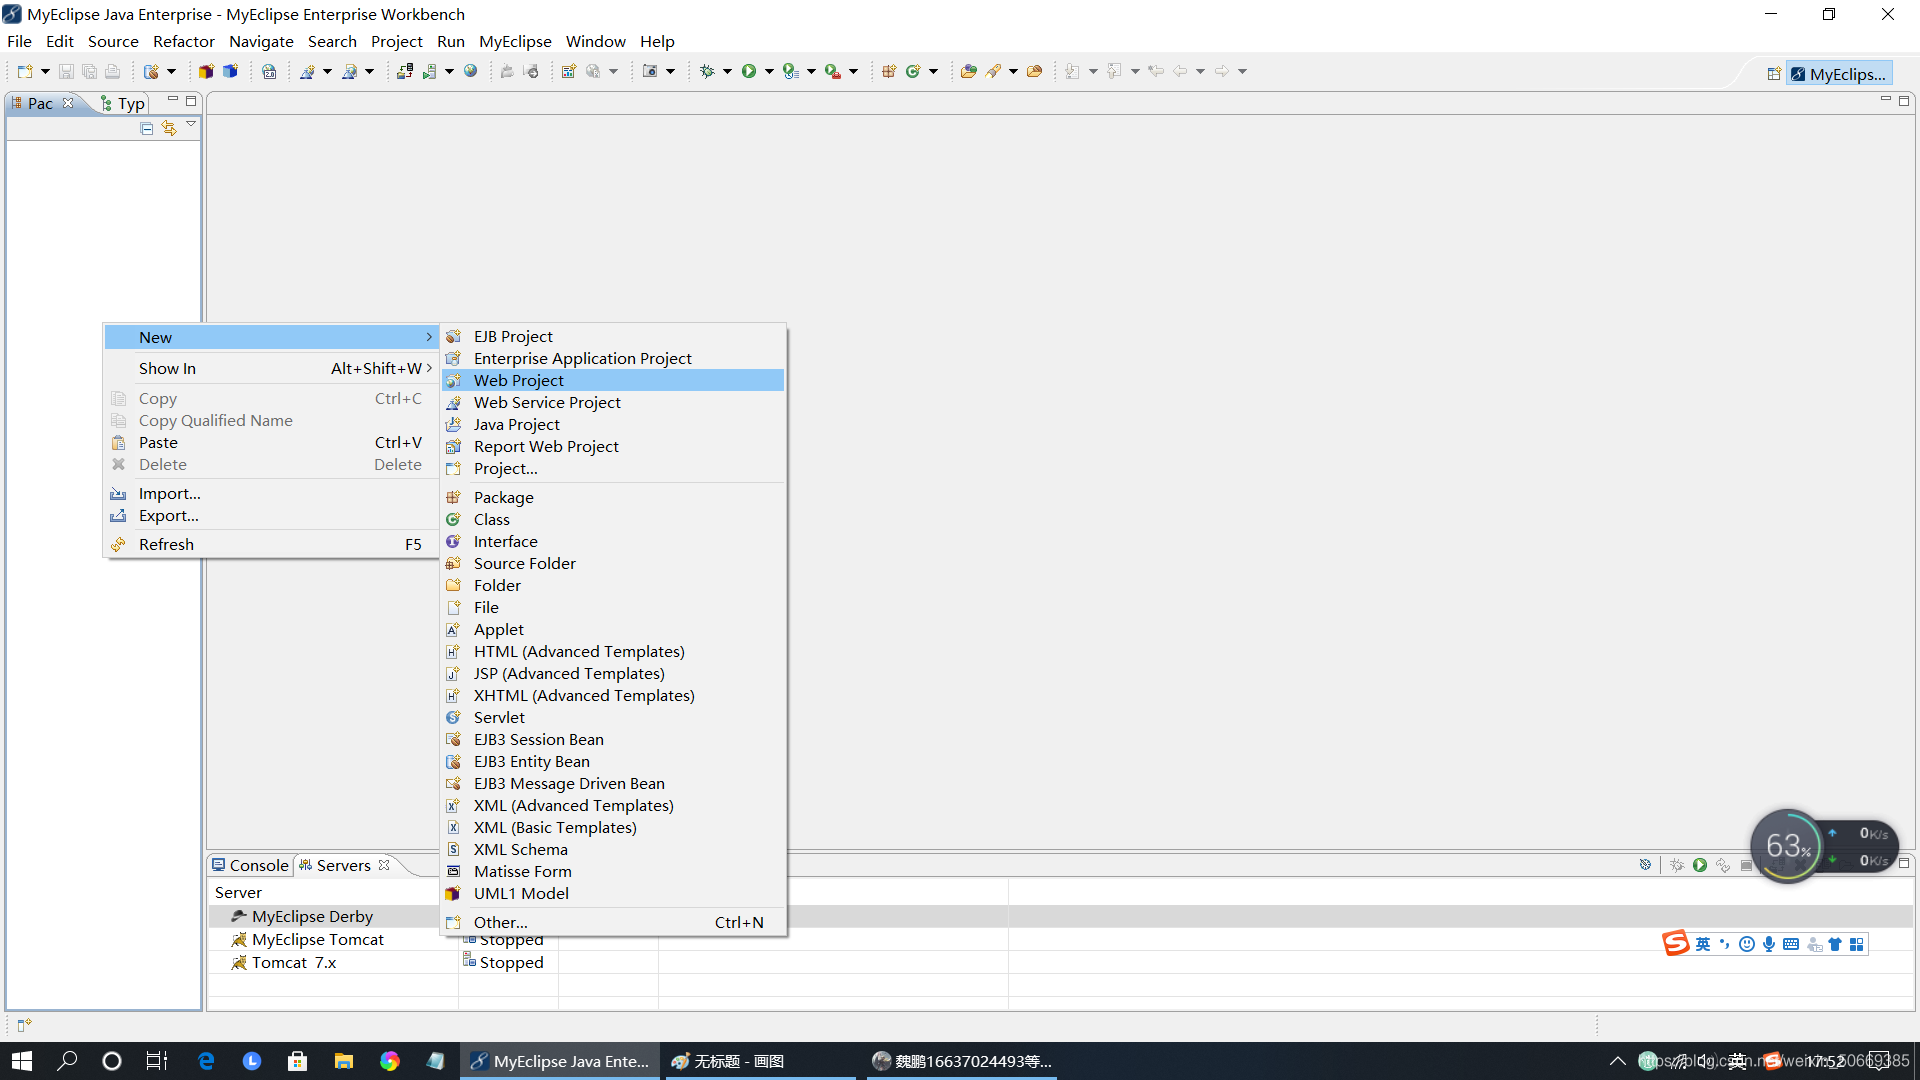Click the Debug Server bug icon in the Servers view
The image size is (1920, 1080).
tap(1677, 865)
